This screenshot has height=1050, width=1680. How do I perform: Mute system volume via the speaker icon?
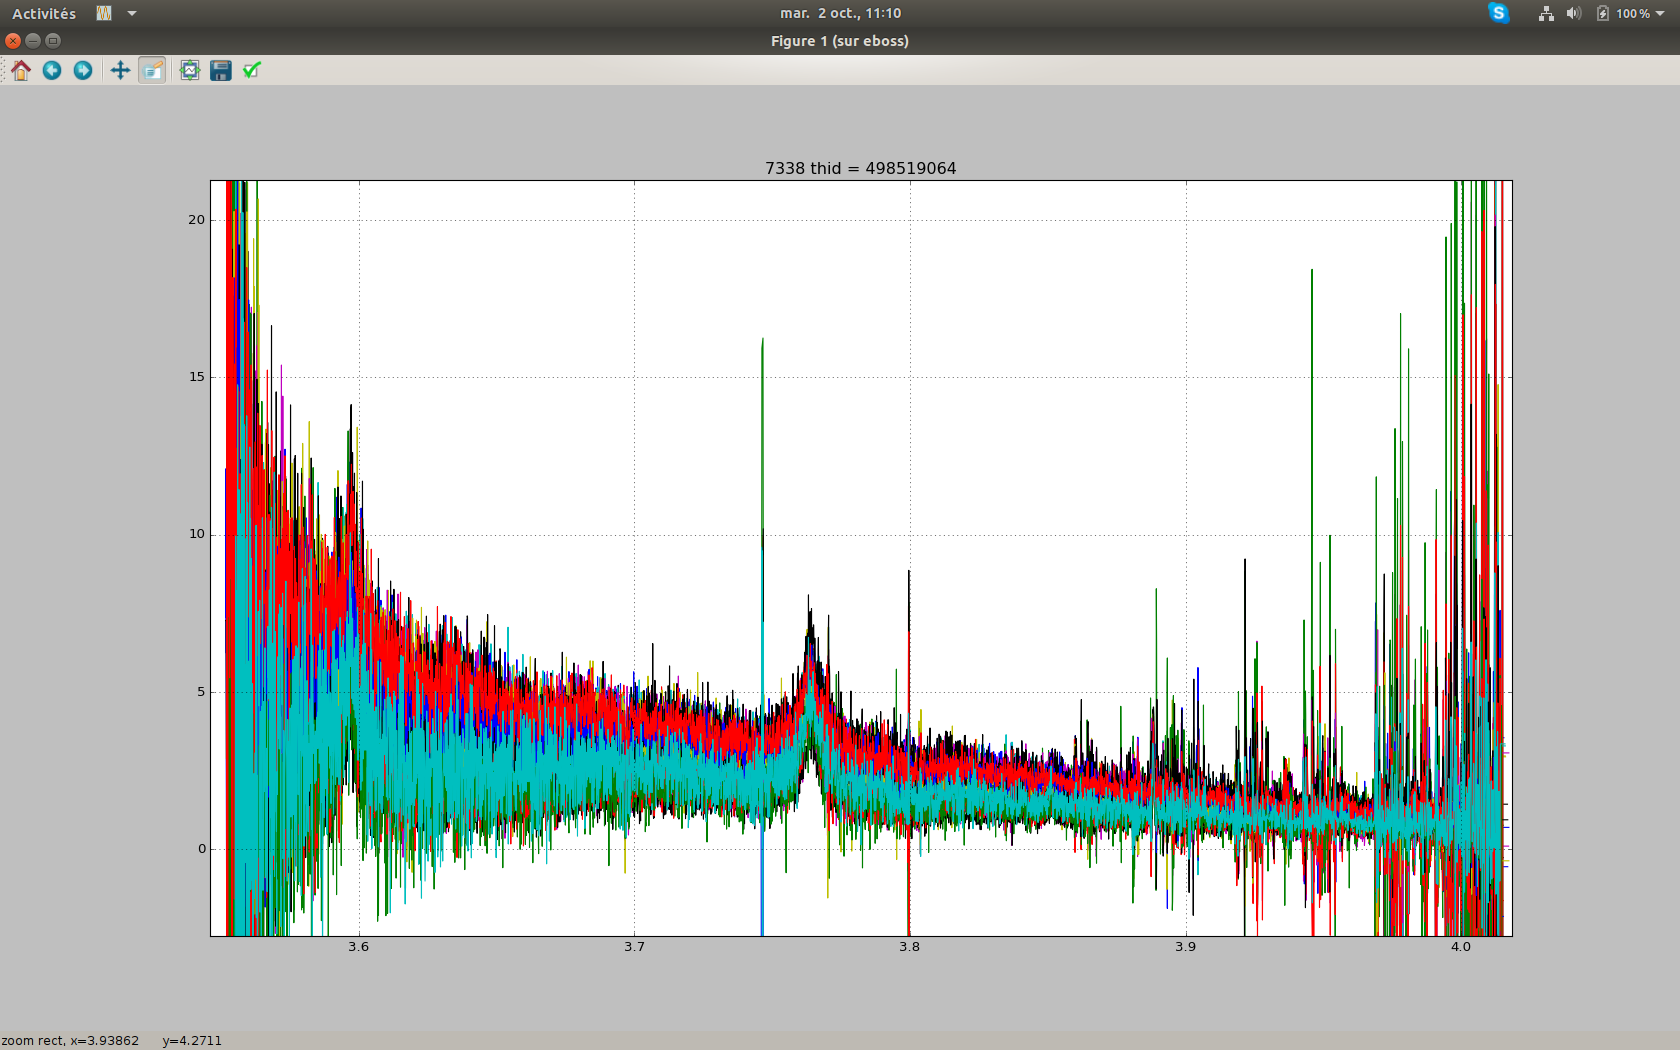coord(1573,13)
